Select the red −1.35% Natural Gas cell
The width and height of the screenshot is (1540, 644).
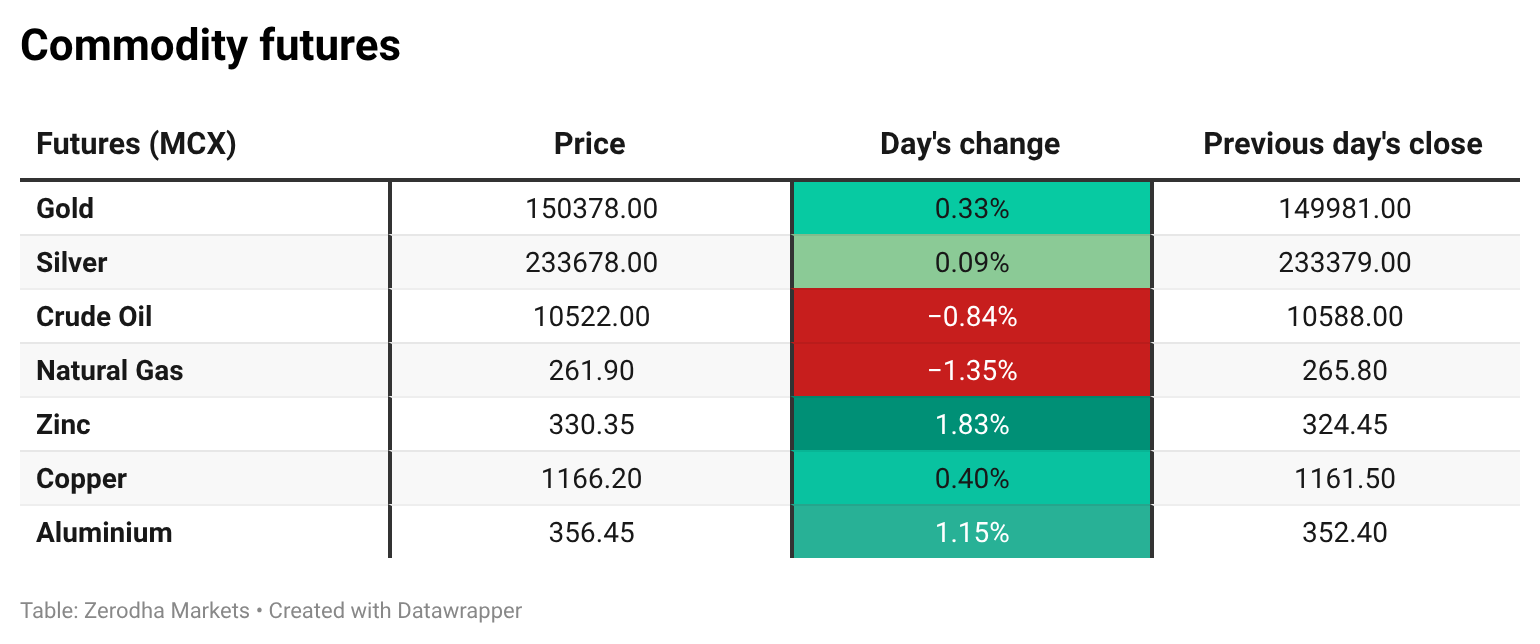[x=972, y=371]
